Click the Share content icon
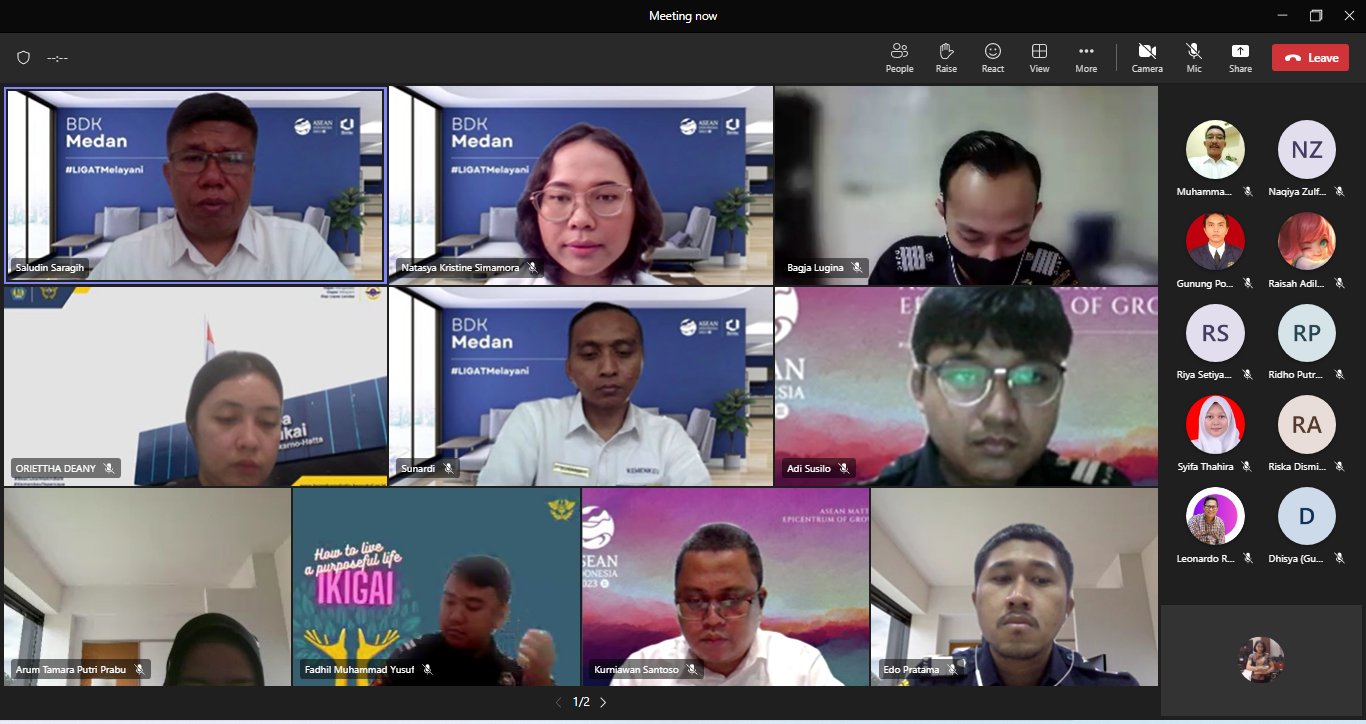The width and height of the screenshot is (1366, 724). pyautogui.click(x=1240, y=57)
